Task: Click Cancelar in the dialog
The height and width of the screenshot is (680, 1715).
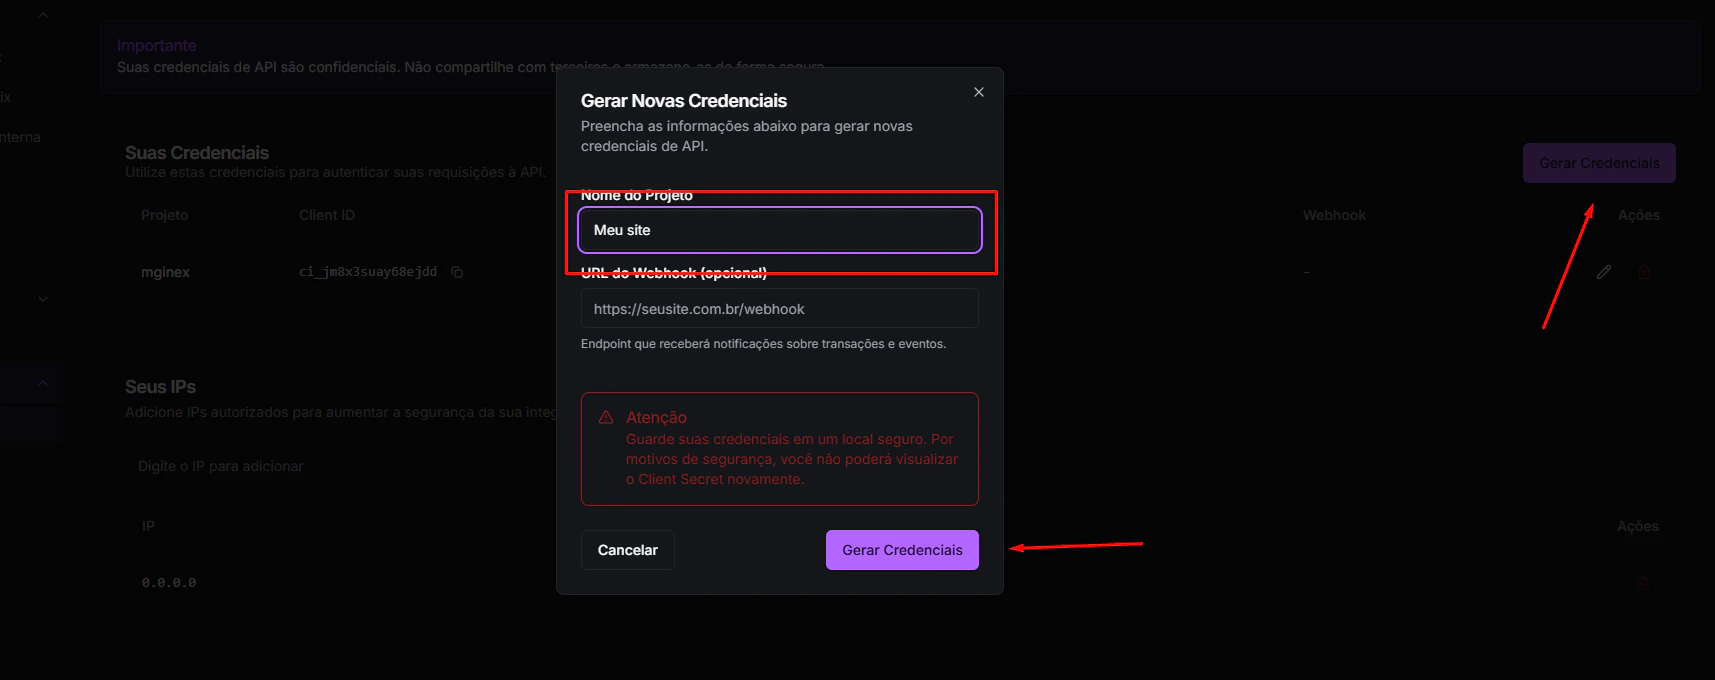Action: [628, 550]
